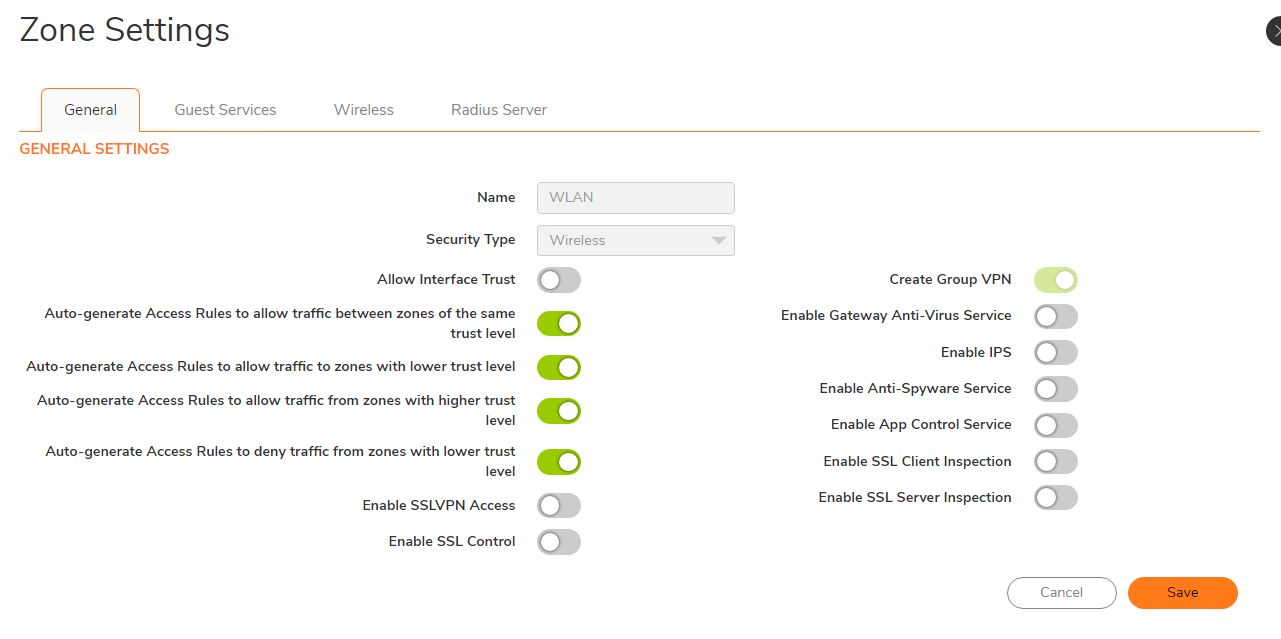1281x639 pixels.
Task: Click the Enable SSL Control label
Action: click(x=452, y=541)
